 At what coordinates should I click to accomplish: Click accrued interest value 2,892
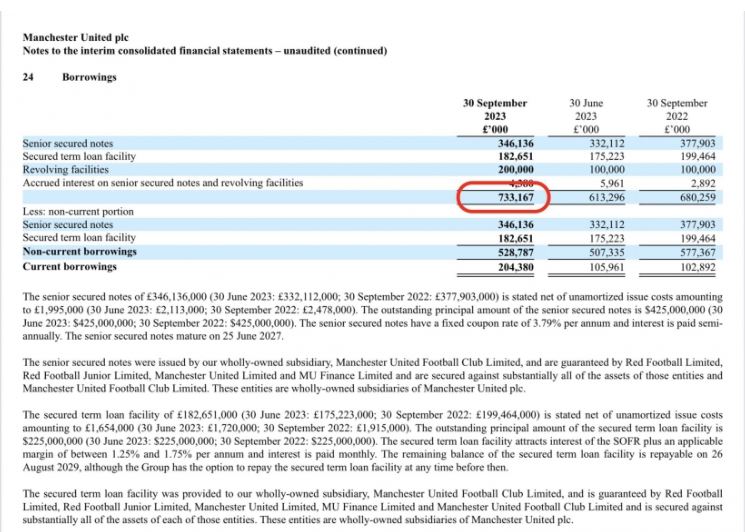(703, 183)
